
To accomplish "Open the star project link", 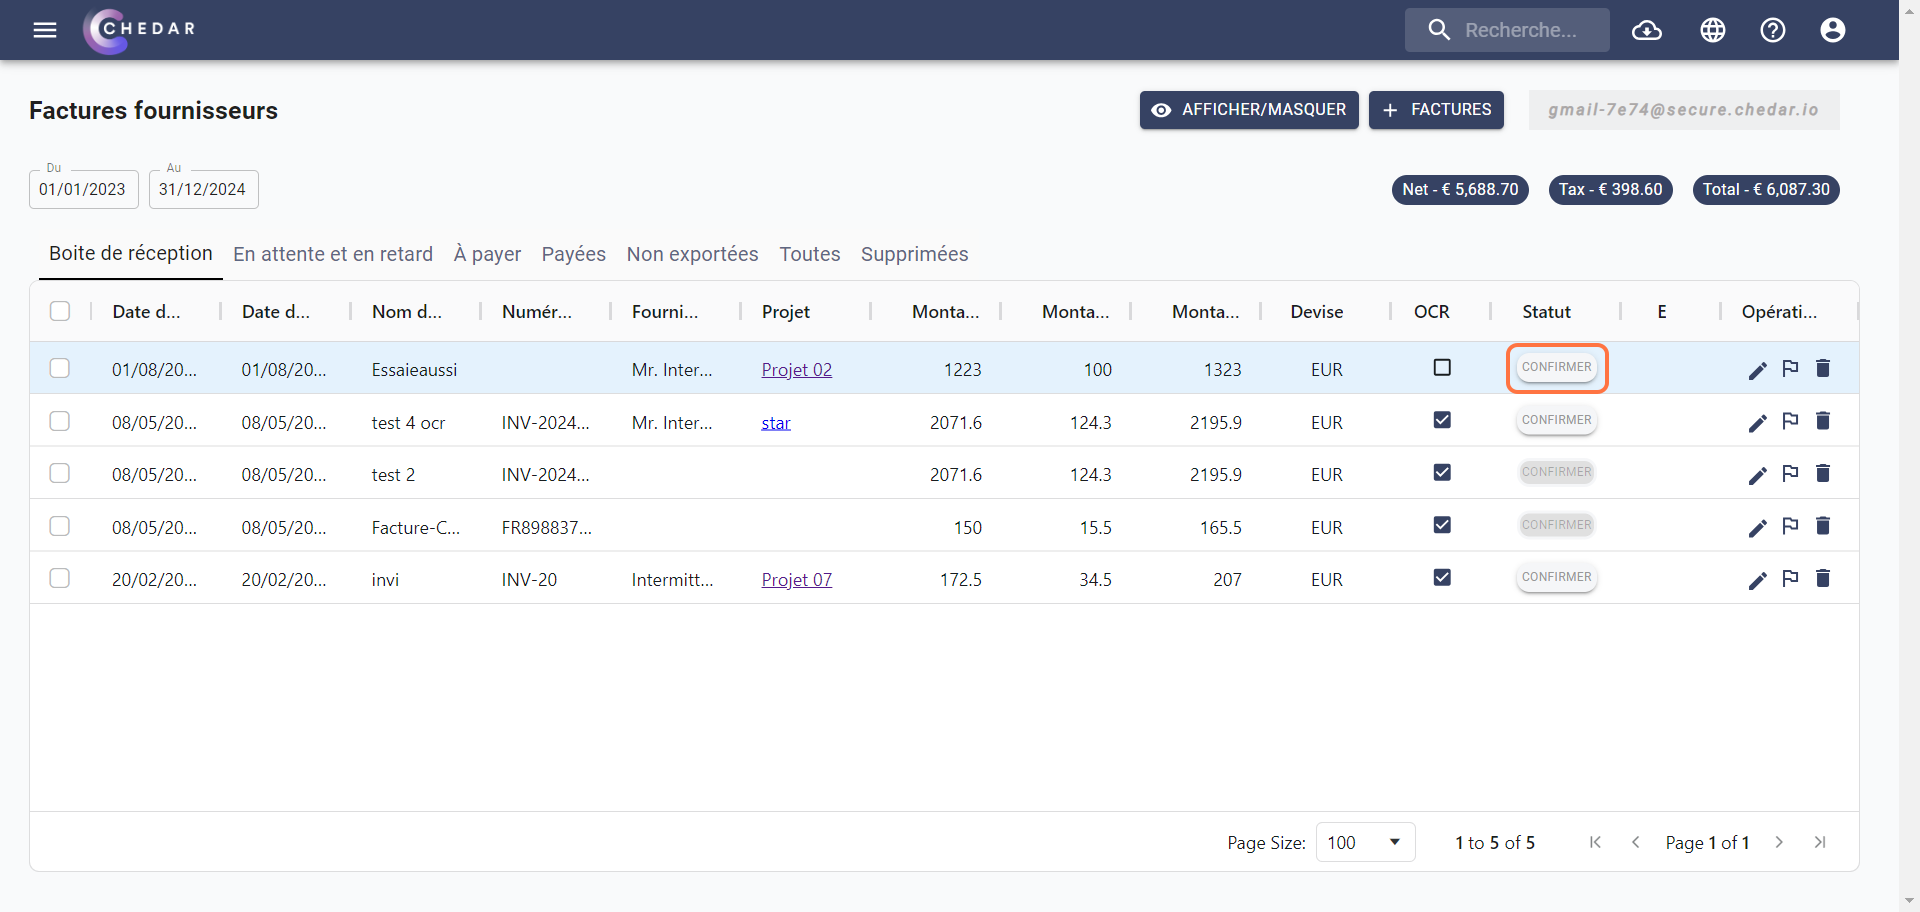I will click(x=776, y=423).
